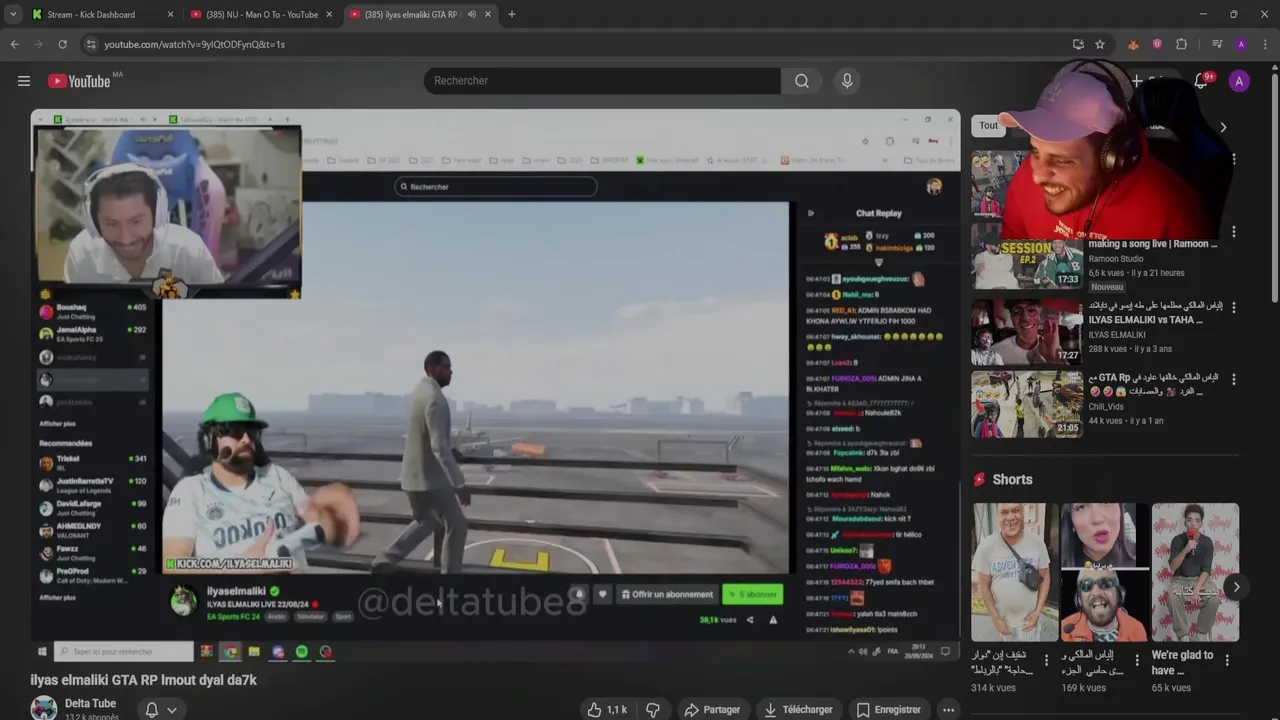Open making a song live video title

1153,244
